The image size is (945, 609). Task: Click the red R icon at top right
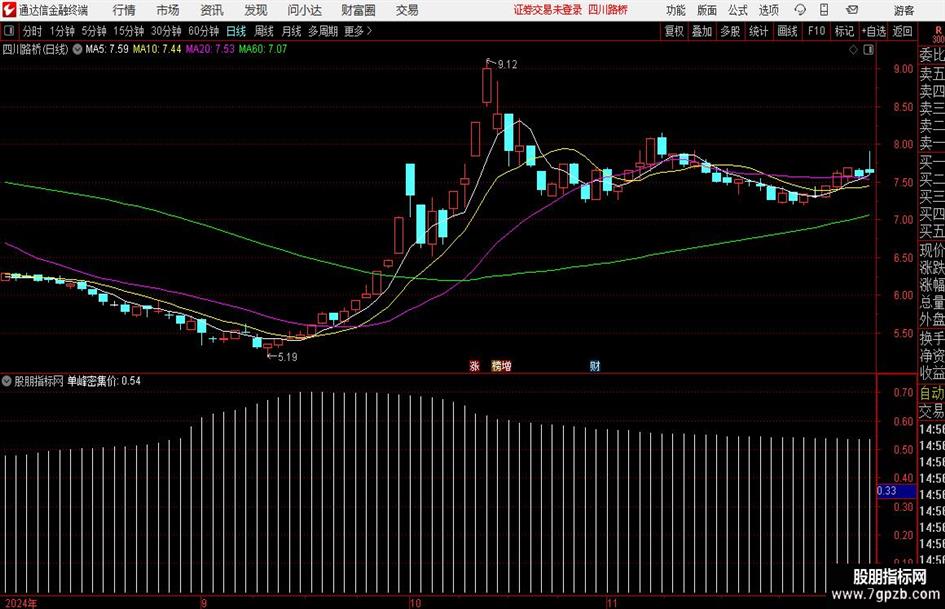point(938,31)
